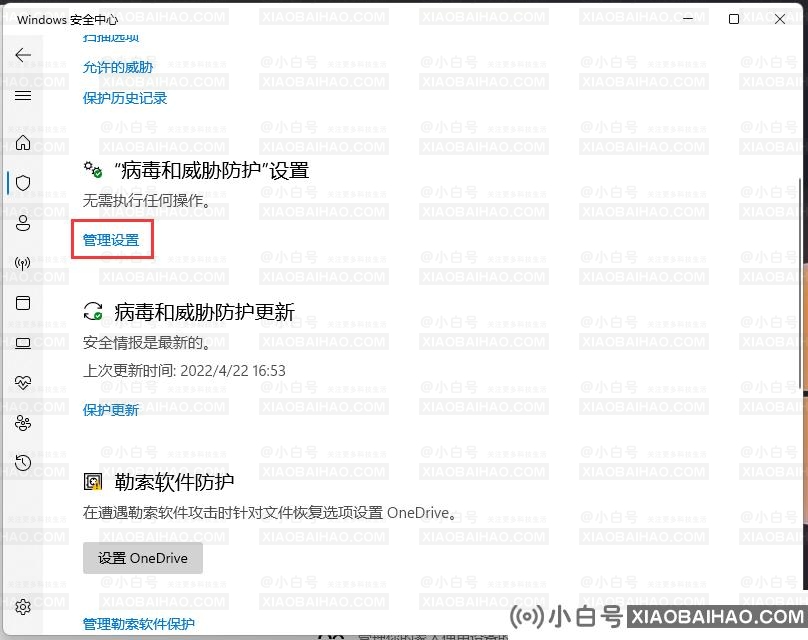Screen dimensions: 808x640
Task: Click the “病毒和威胁防护”设置 heading
Action: [x=212, y=171]
